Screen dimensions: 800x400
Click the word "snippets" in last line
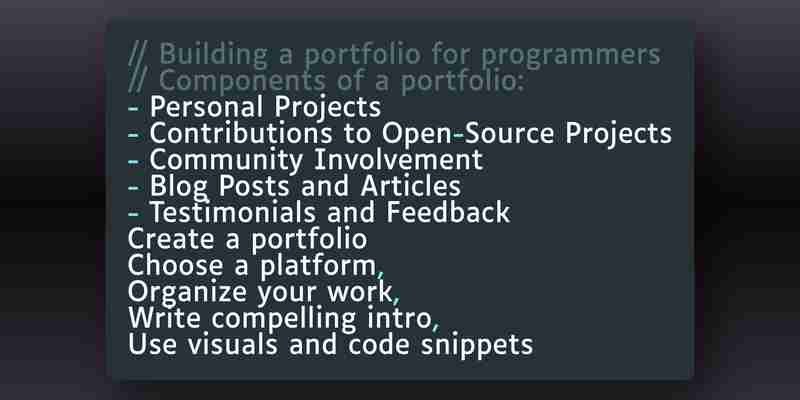point(477,346)
